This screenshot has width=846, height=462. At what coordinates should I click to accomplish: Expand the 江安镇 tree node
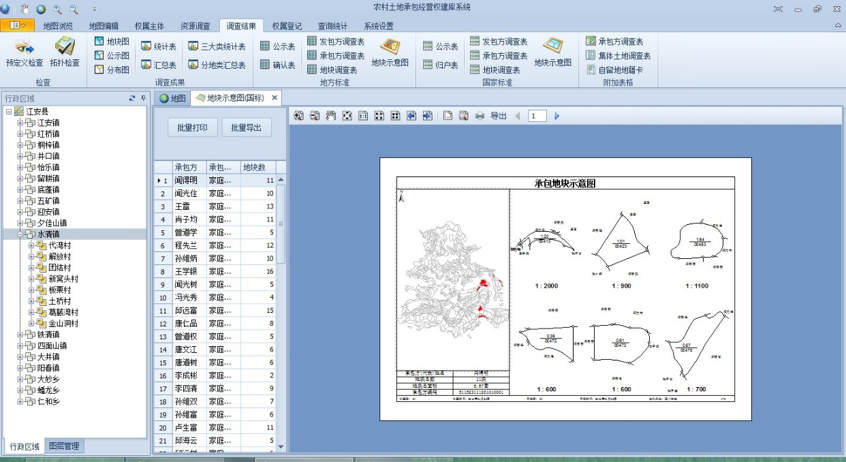click(19, 123)
